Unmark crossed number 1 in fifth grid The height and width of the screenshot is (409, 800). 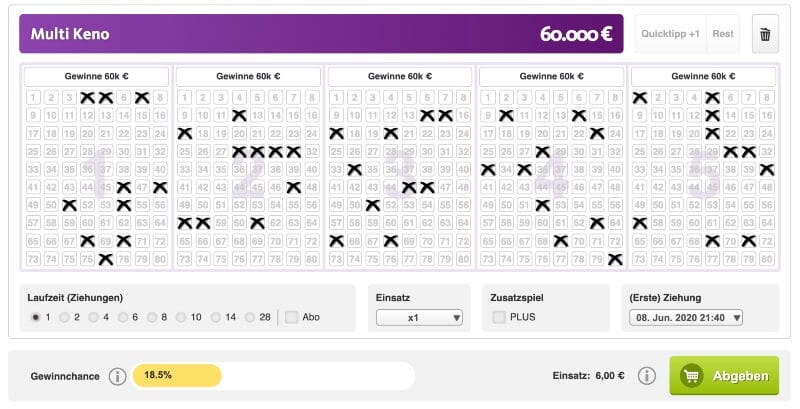pyautogui.click(x=640, y=97)
